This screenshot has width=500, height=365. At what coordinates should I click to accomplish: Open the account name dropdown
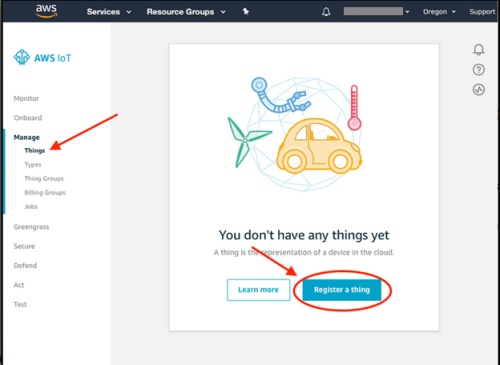point(376,11)
